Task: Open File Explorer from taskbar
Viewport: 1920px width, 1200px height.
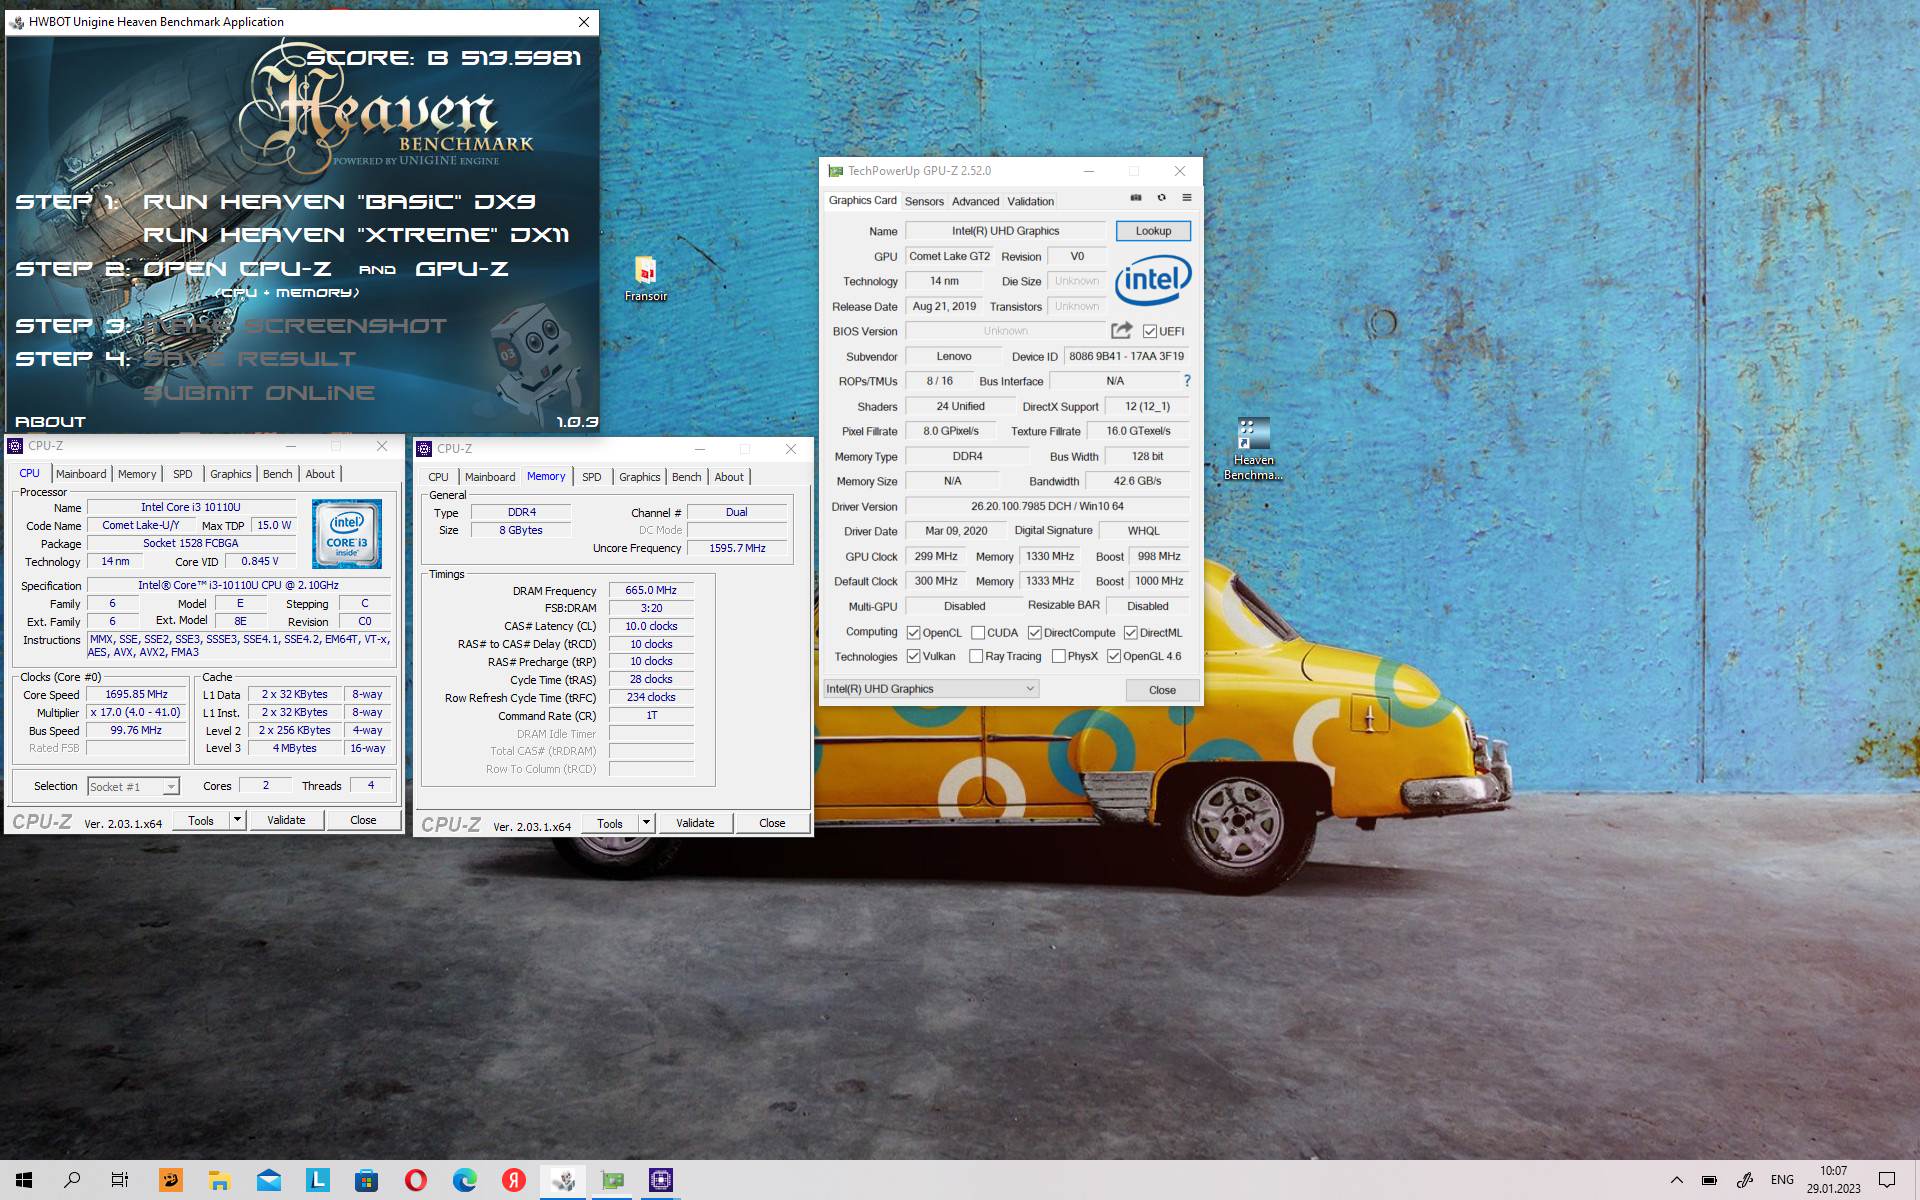Action: (x=219, y=1180)
